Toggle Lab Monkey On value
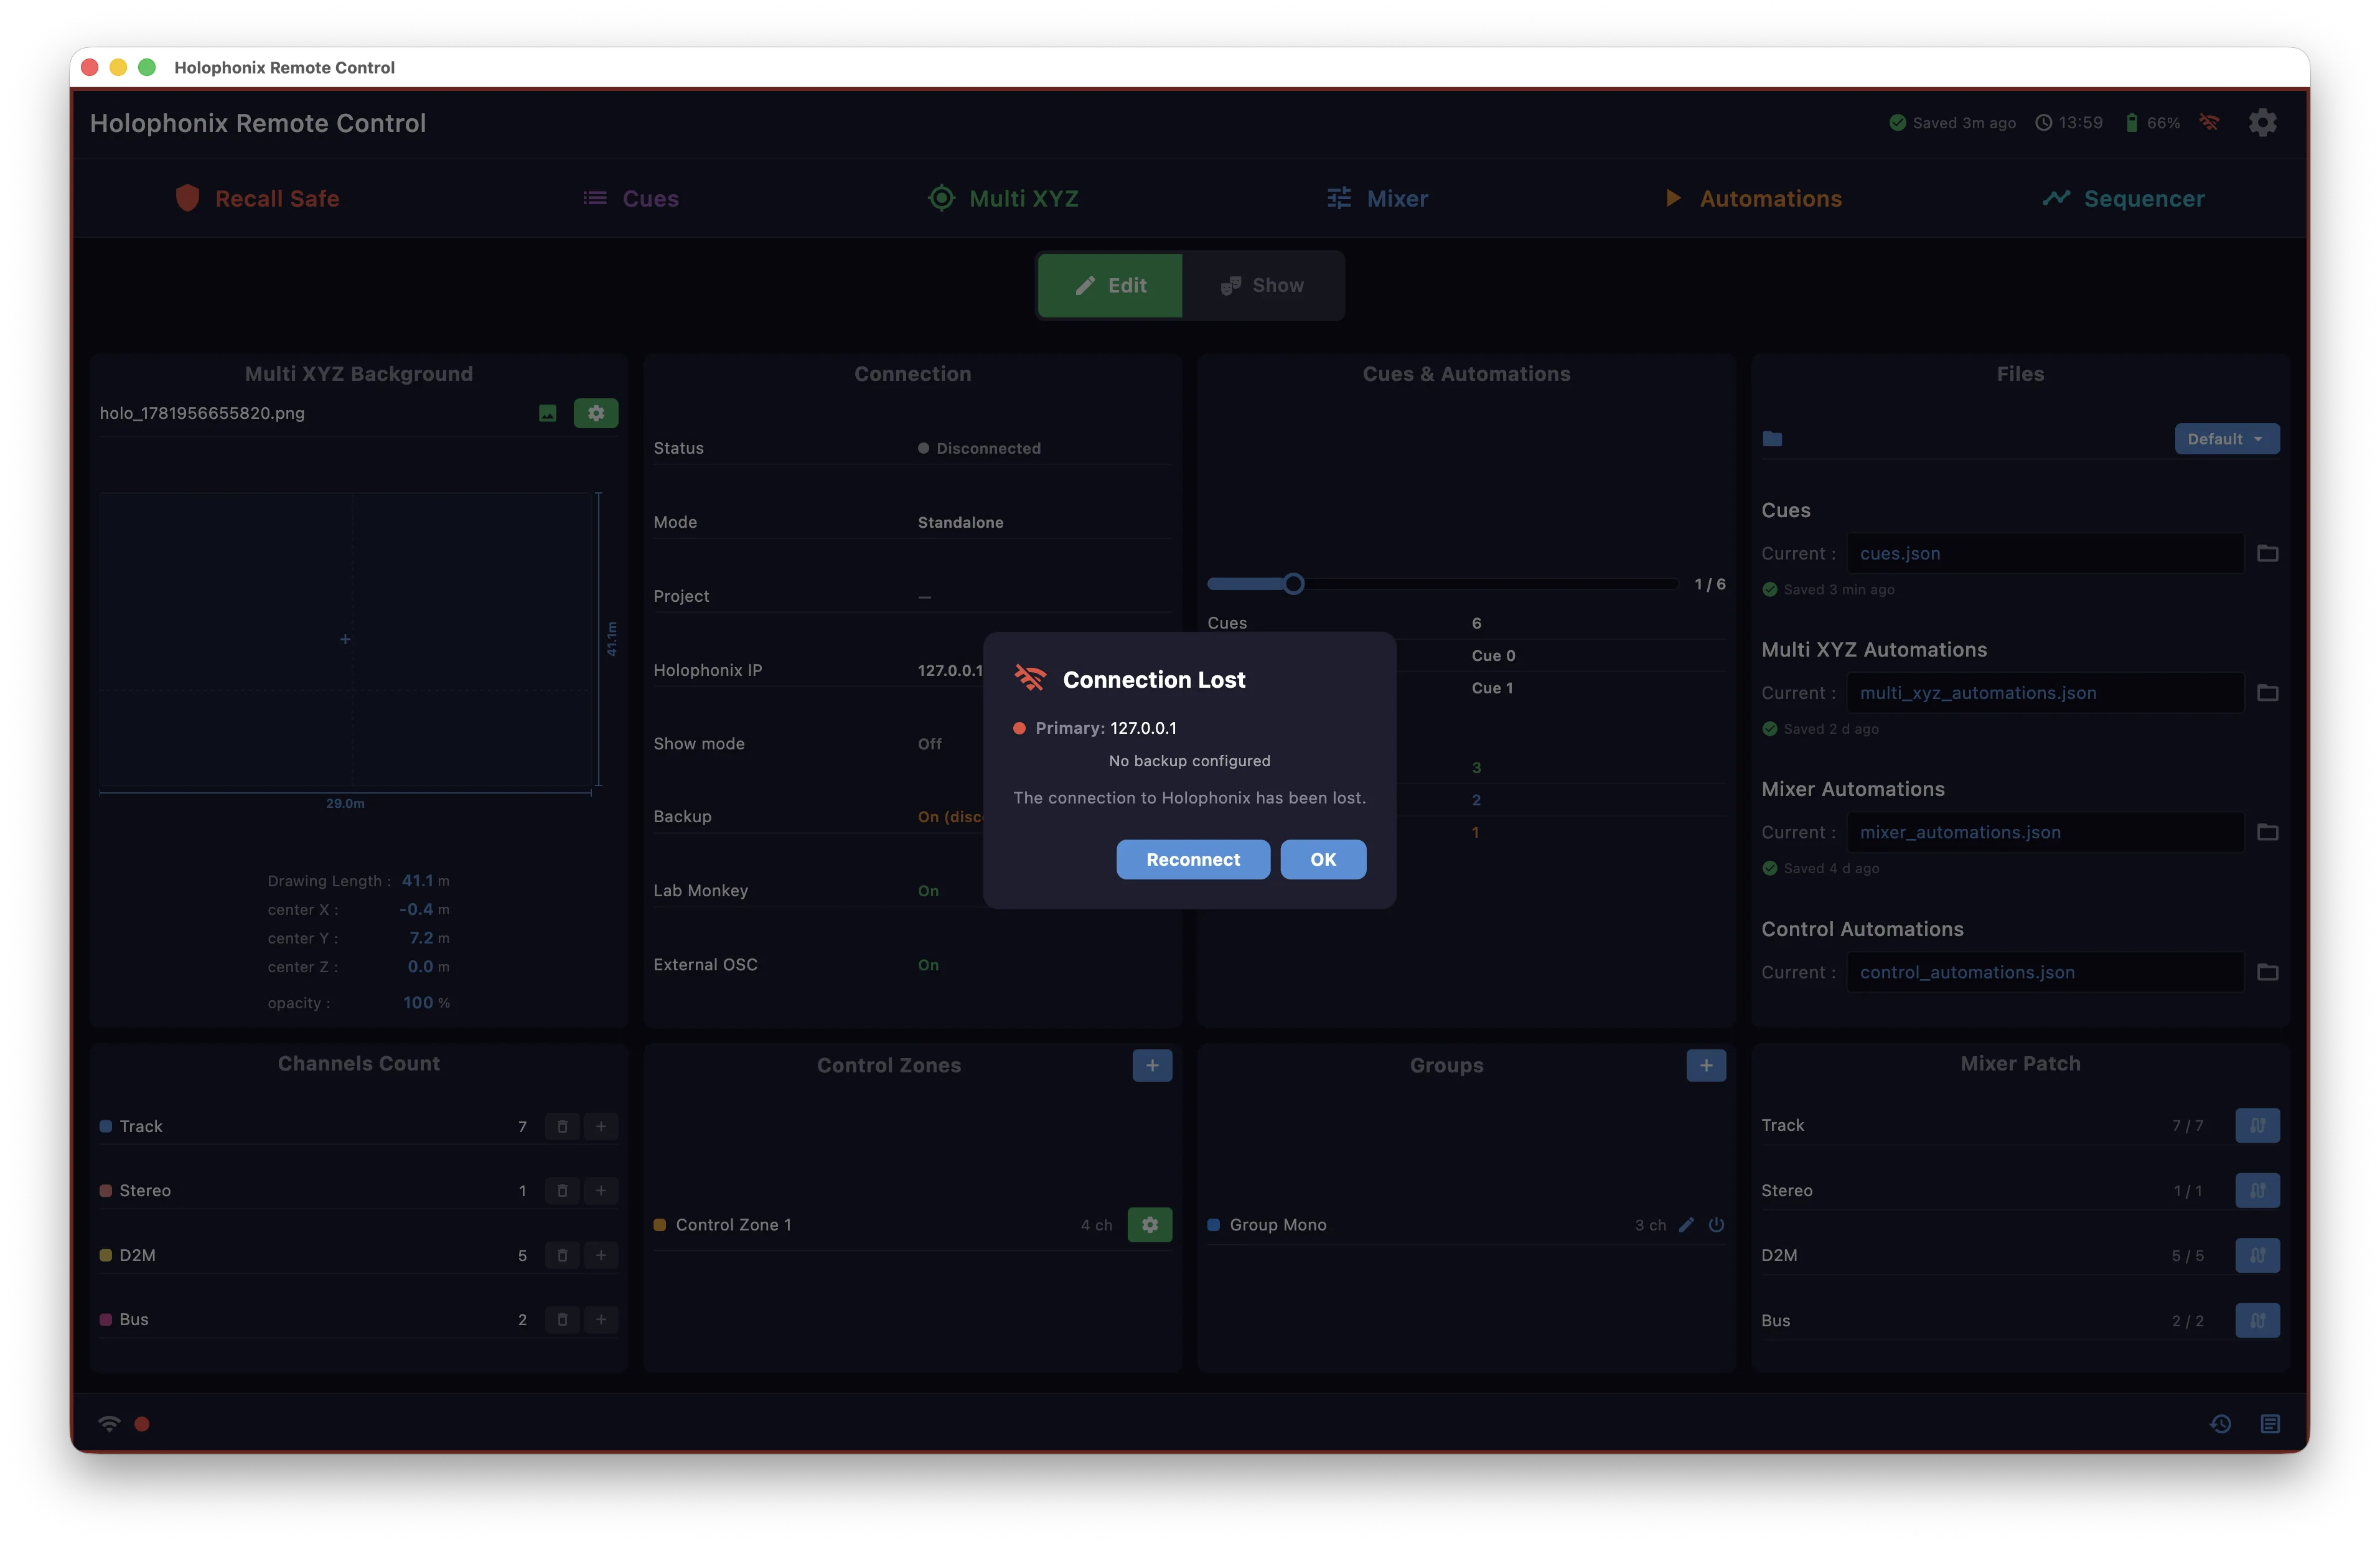Viewport: 2380px width, 1546px height. point(928,891)
